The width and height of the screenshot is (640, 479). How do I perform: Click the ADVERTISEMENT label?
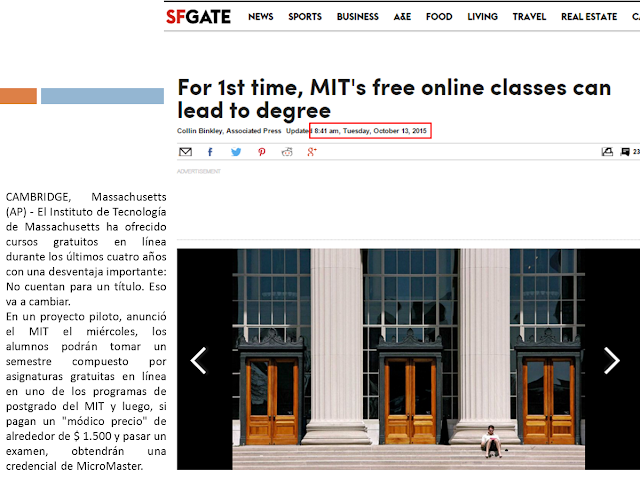(x=199, y=171)
